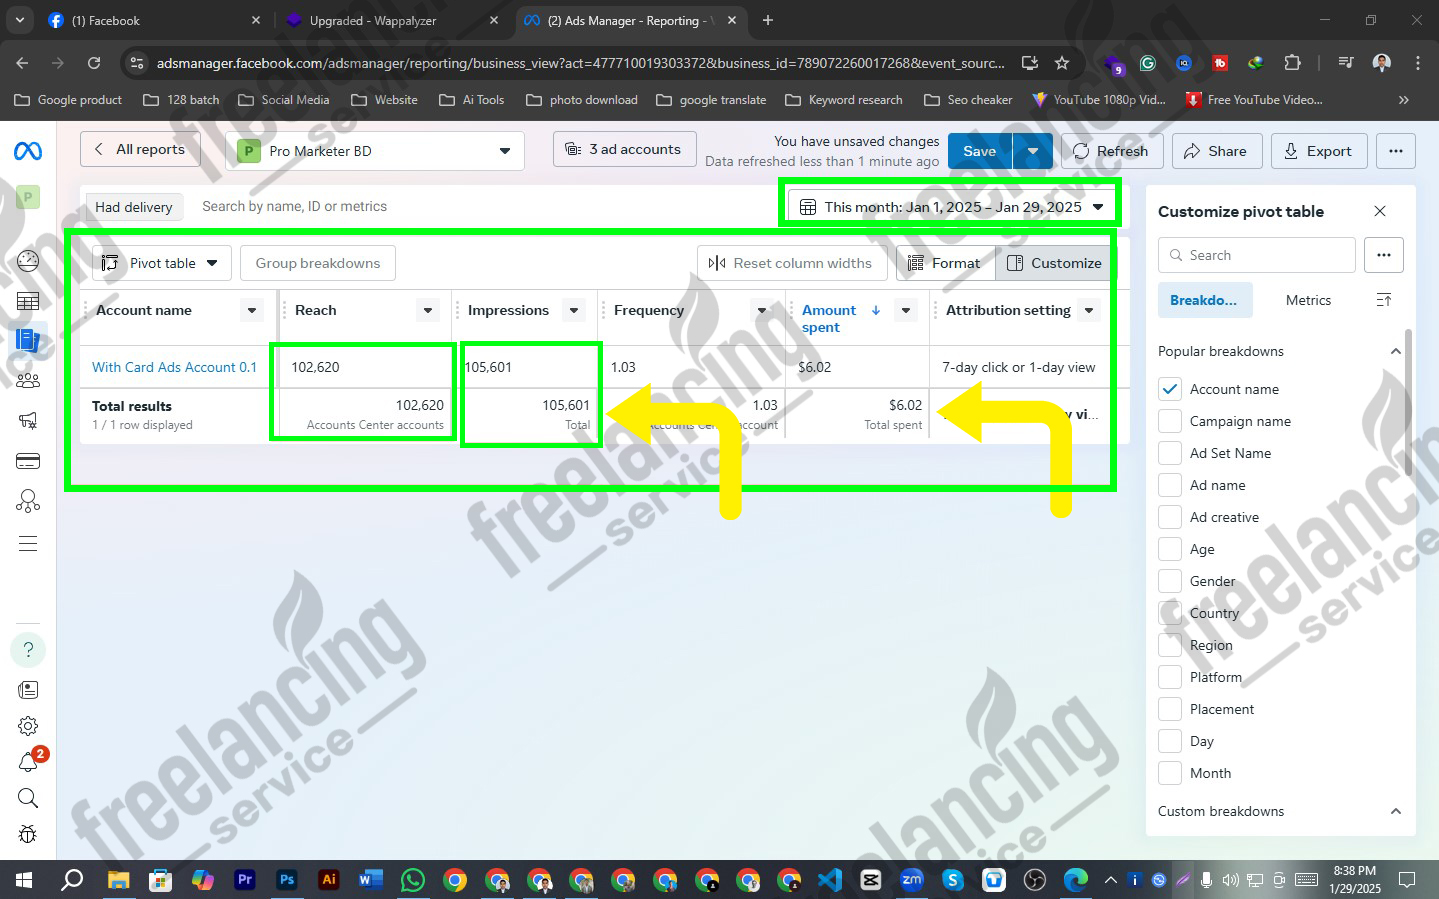This screenshot has width=1439, height=899.
Task: Switch to the Upgraded - Wappalyzer browser tab
Action: click(x=390, y=20)
